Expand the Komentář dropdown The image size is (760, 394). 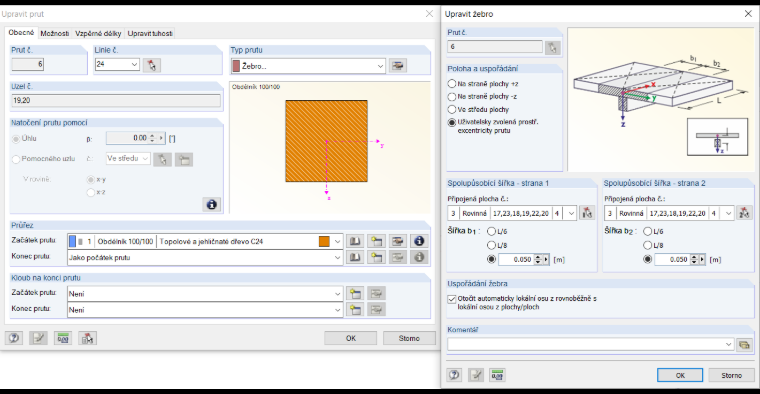[728, 345]
